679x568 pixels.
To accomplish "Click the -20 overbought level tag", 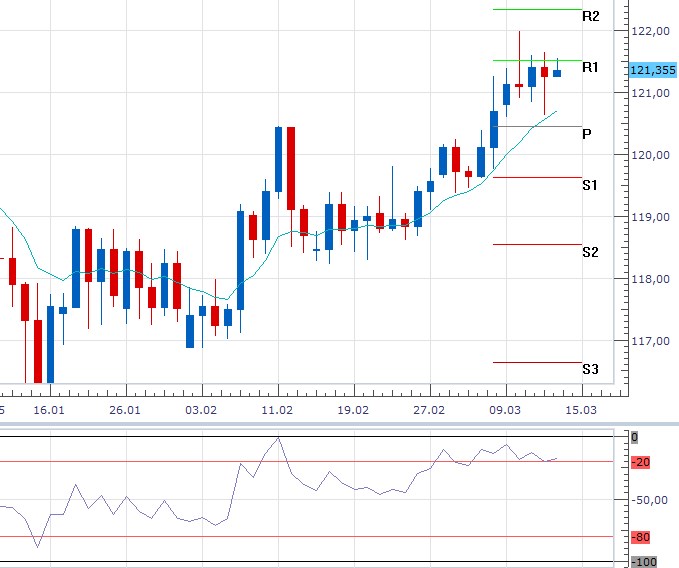I will click(x=641, y=462).
